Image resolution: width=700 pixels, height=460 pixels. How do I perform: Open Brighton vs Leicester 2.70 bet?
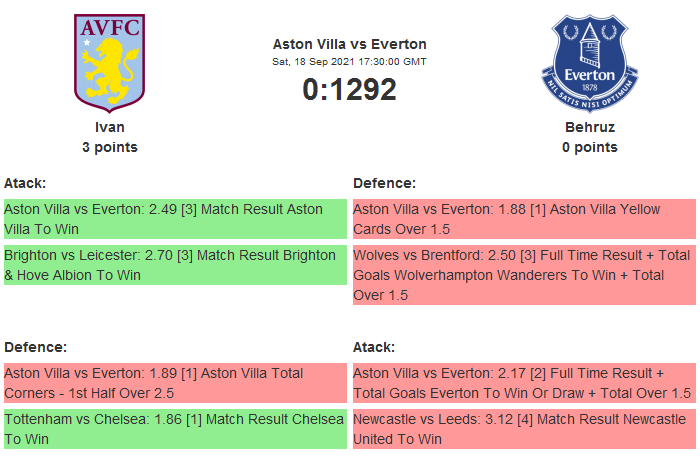click(x=175, y=265)
